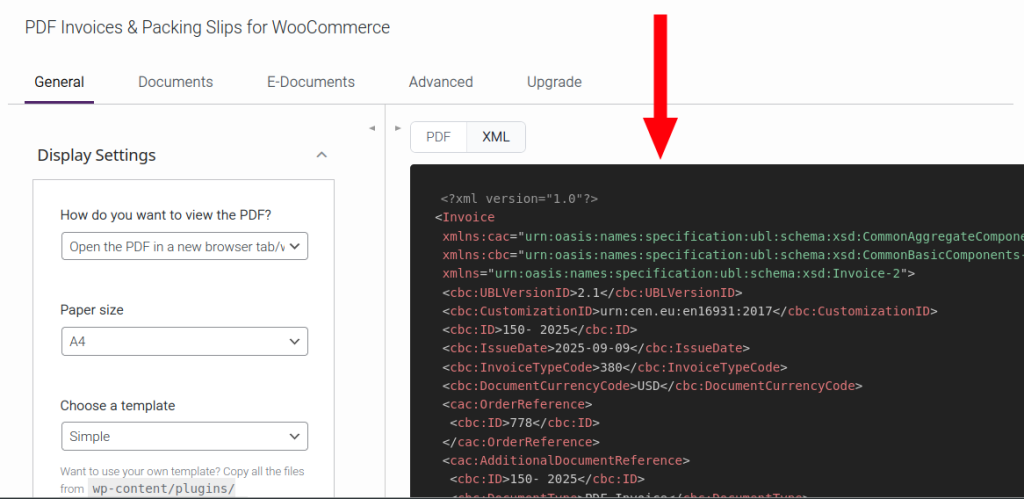Open the Documents tab

tap(175, 82)
